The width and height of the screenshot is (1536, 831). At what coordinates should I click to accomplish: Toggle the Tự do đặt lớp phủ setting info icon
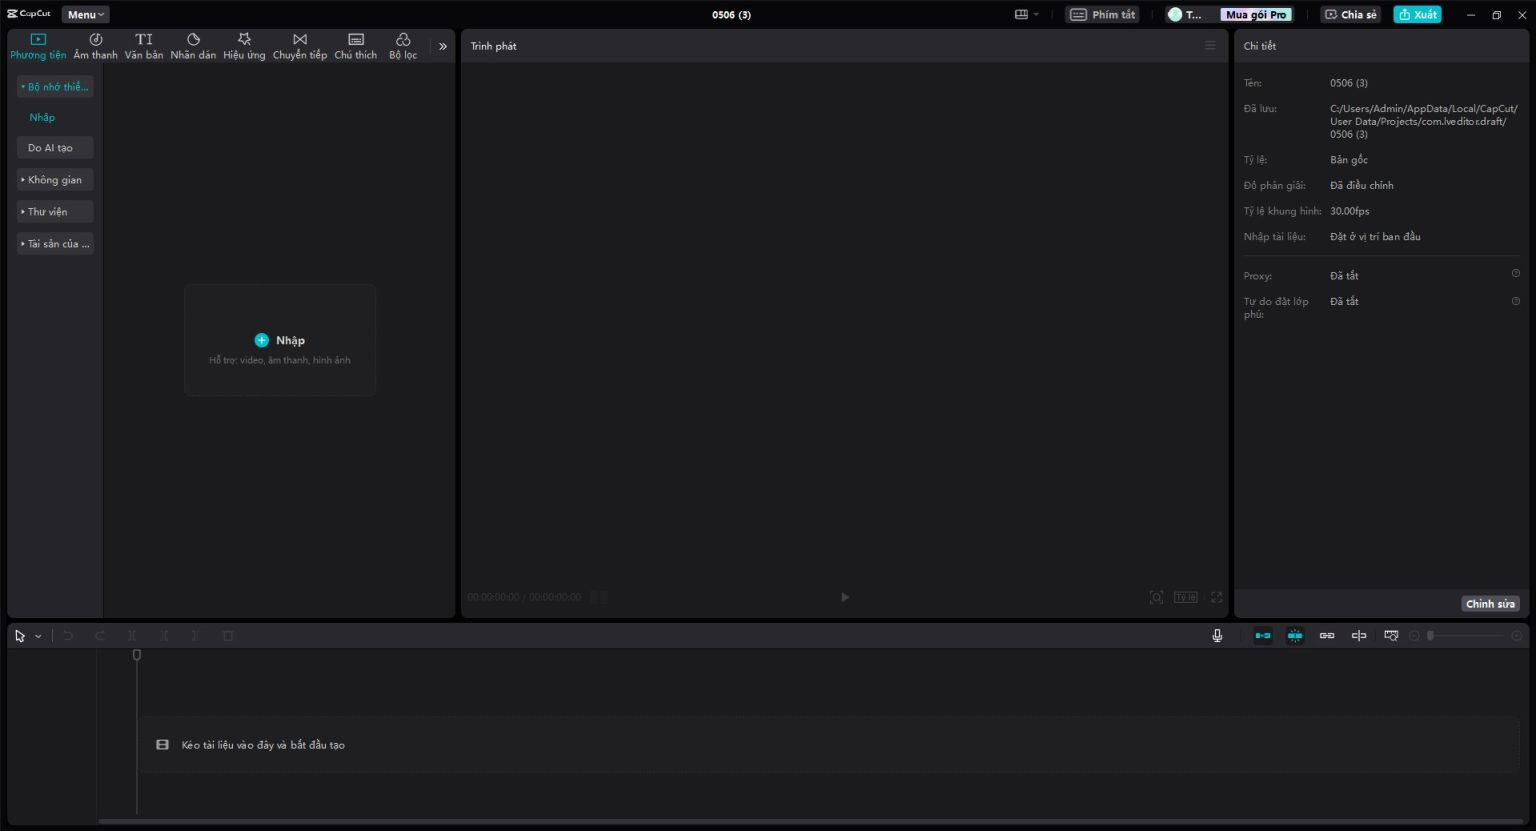[1515, 300]
